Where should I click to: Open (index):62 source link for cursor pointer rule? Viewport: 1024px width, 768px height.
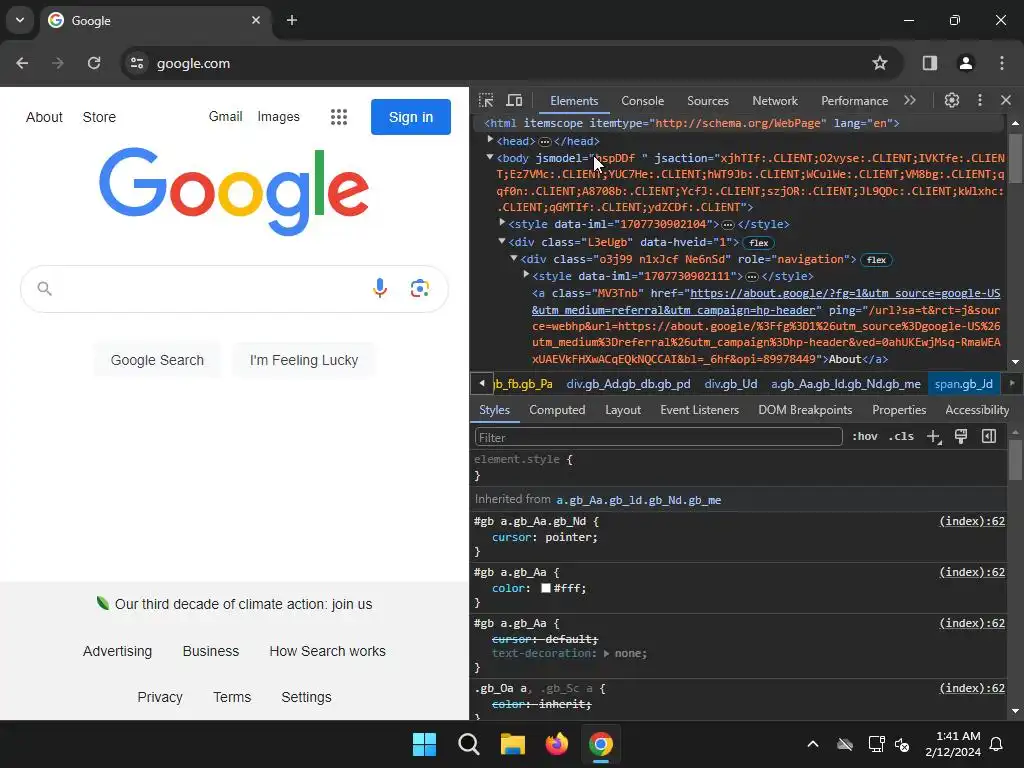pos(972,521)
